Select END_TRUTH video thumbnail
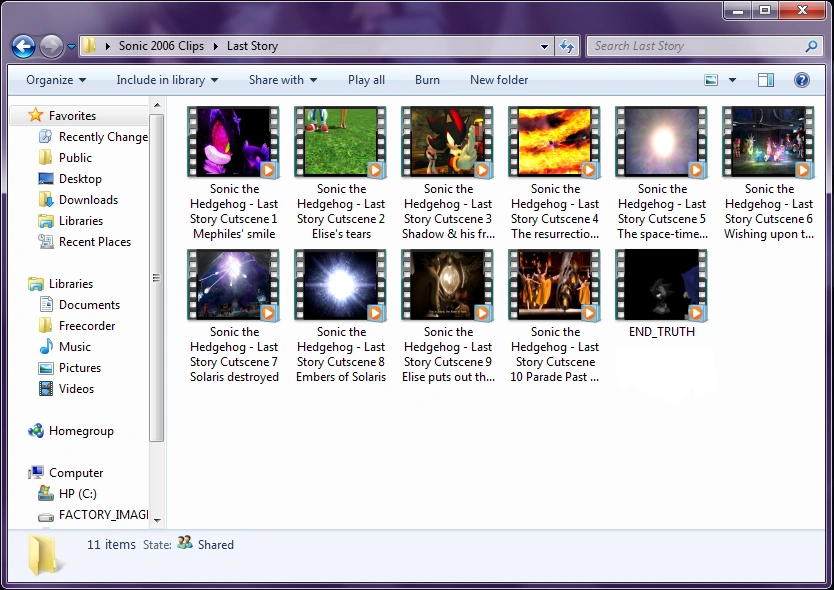The image size is (834, 590). (661, 285)
